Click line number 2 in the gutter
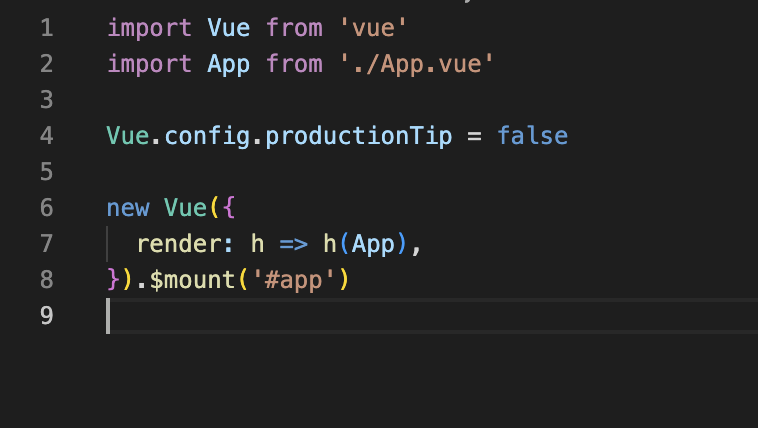This screenshot has height=428, width=758. [x=47, y=64]
